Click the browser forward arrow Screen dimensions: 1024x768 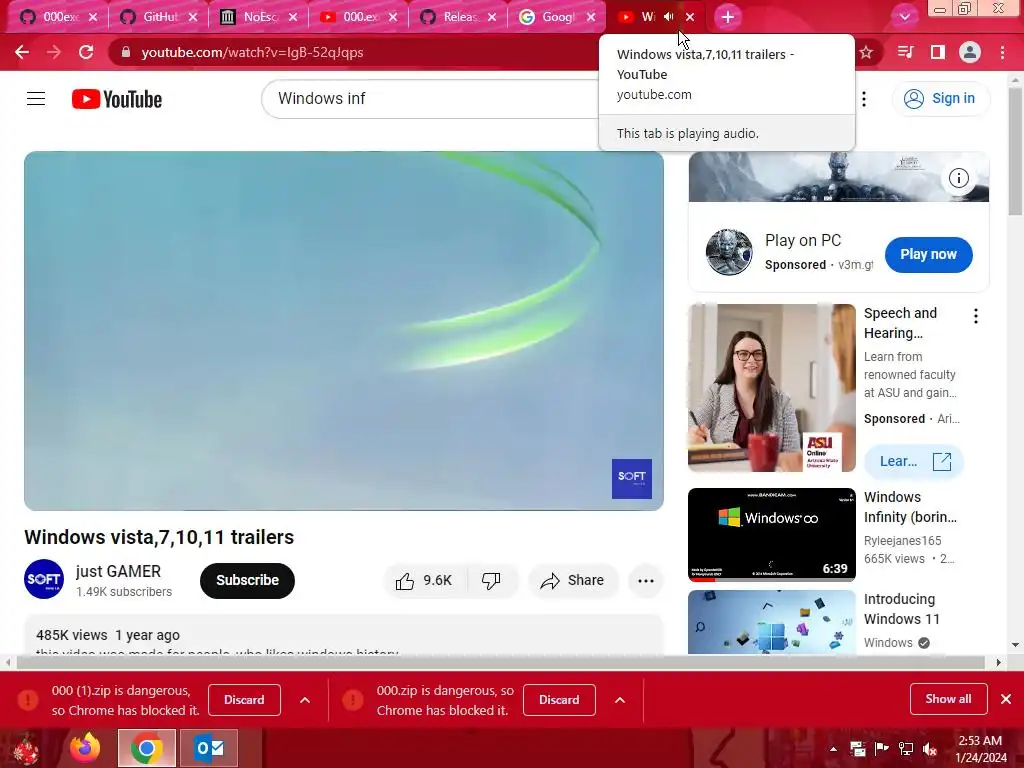[x=54, y=52]
